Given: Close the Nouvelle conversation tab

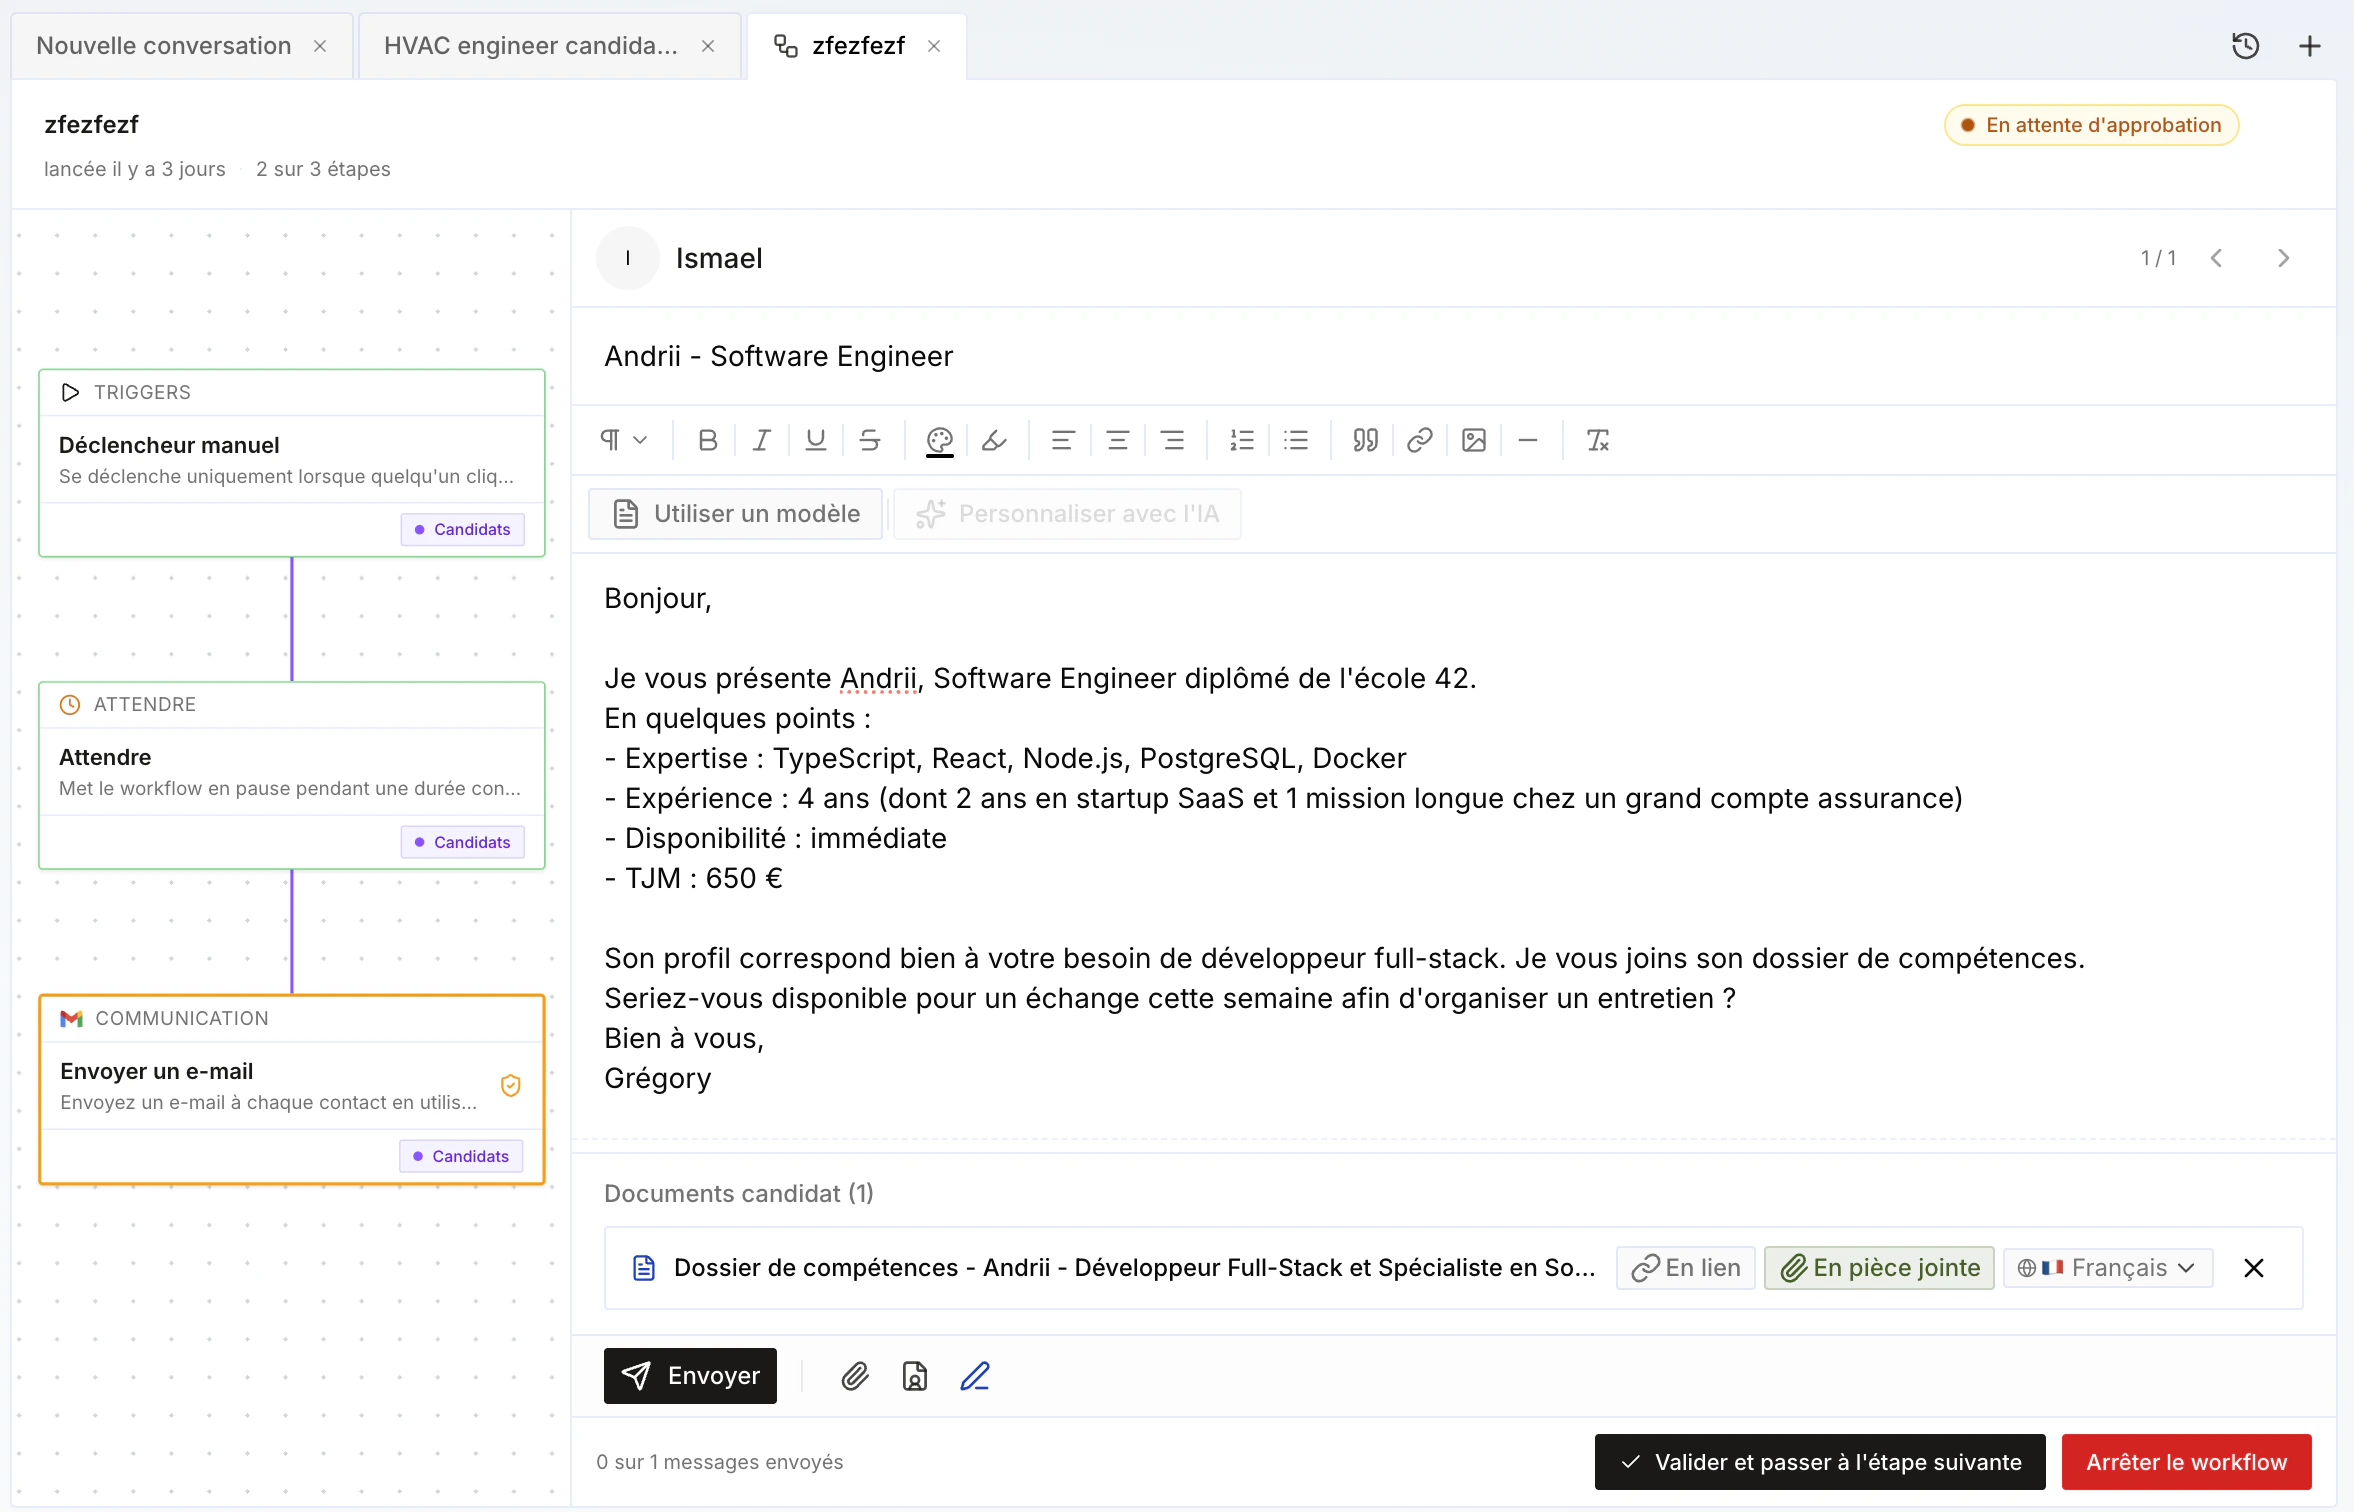Looking at the screenshot, I should [x=320, y=46].
